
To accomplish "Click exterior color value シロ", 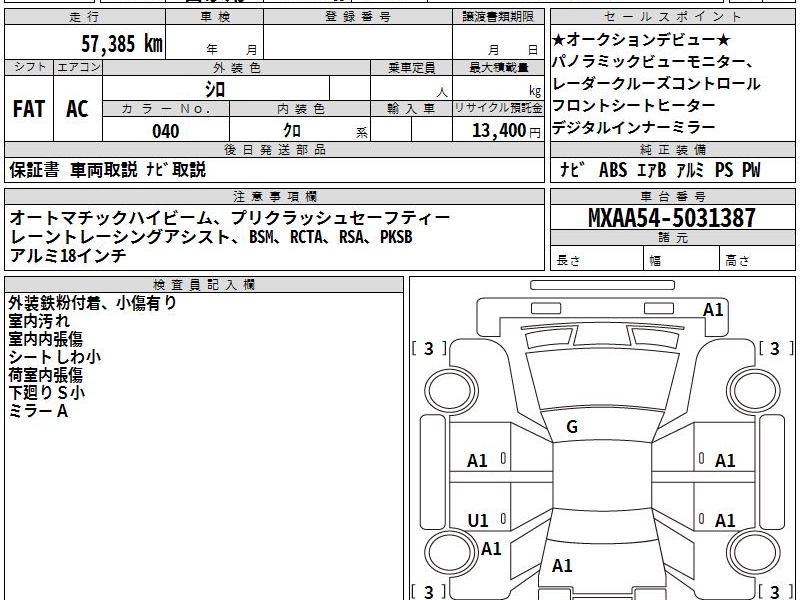I will coord(215,89).
